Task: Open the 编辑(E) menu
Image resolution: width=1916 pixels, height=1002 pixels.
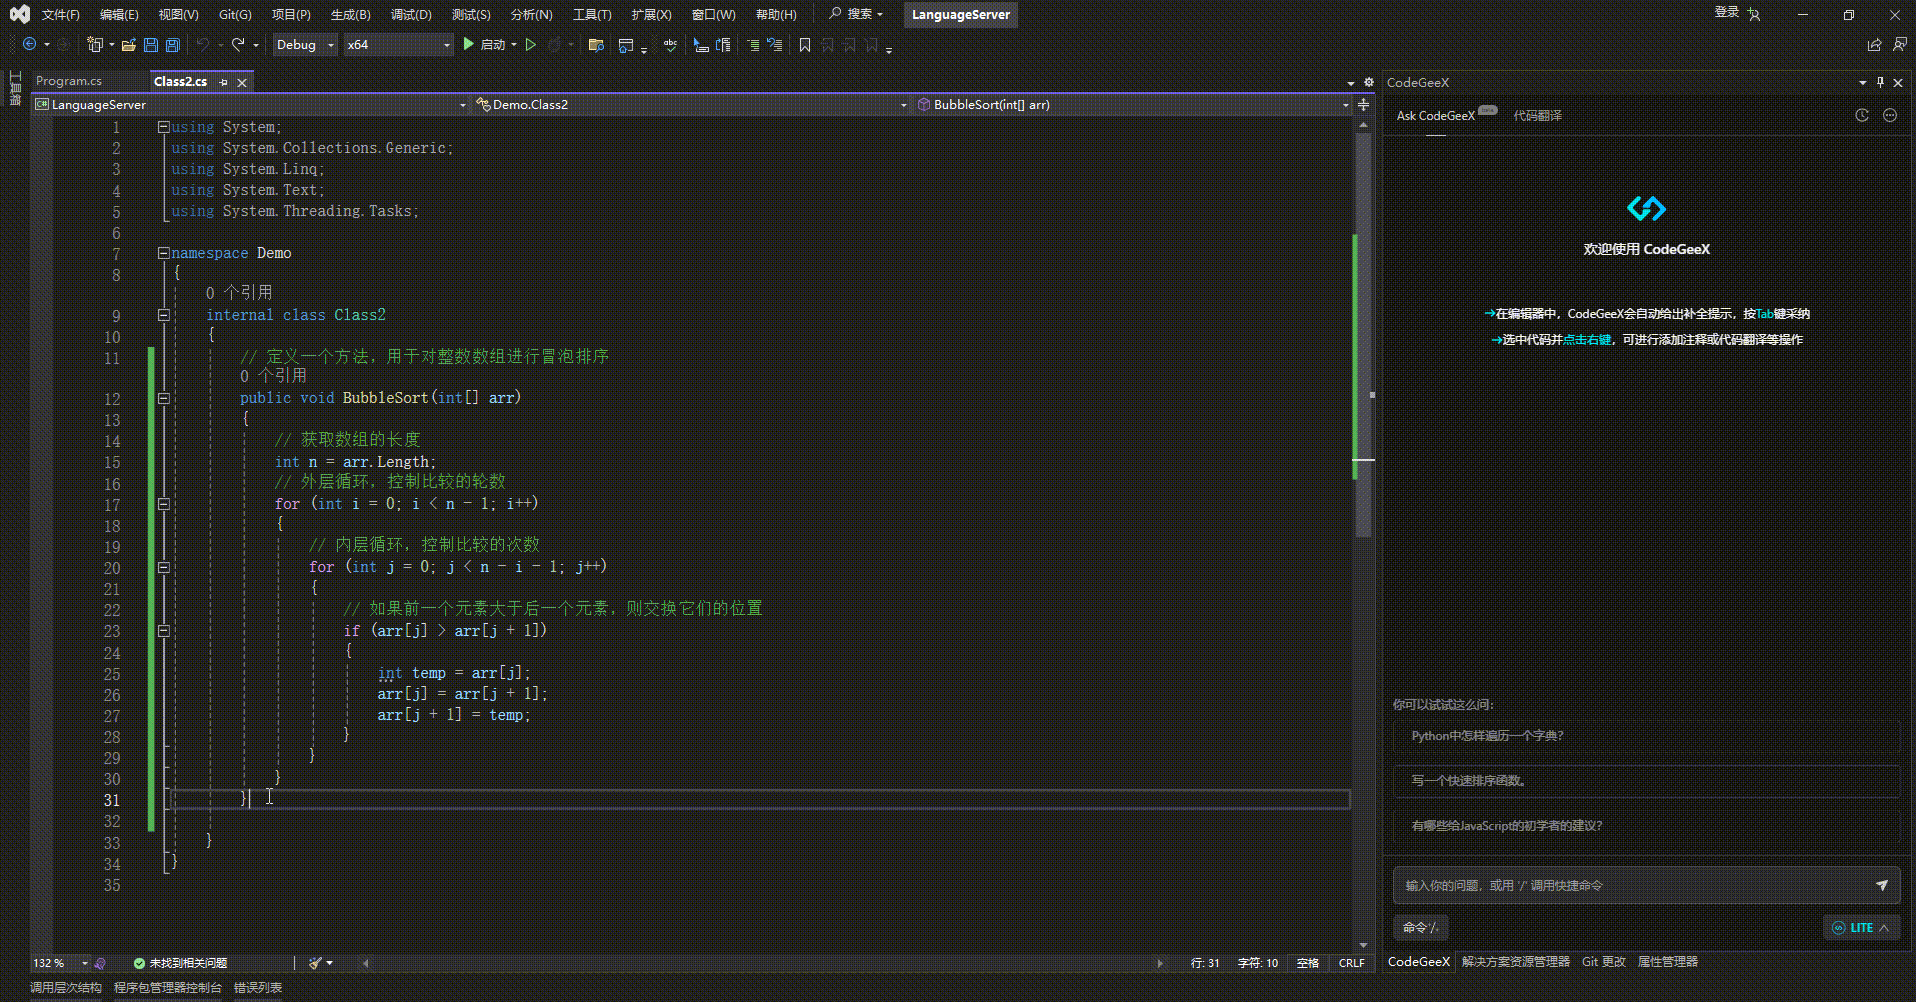Action: click(119, 14)
